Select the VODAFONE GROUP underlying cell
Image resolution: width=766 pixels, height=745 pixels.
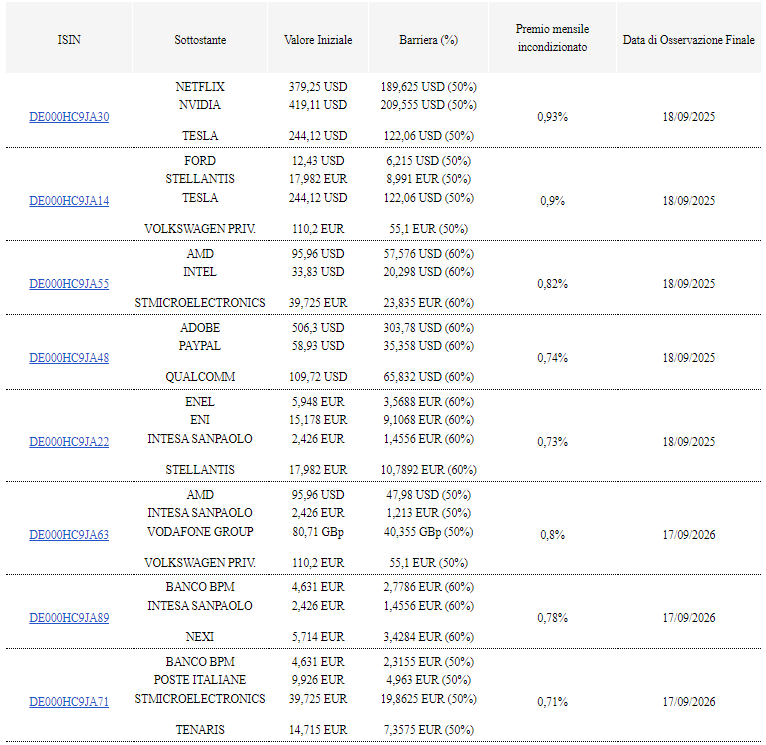coord(200,532)
